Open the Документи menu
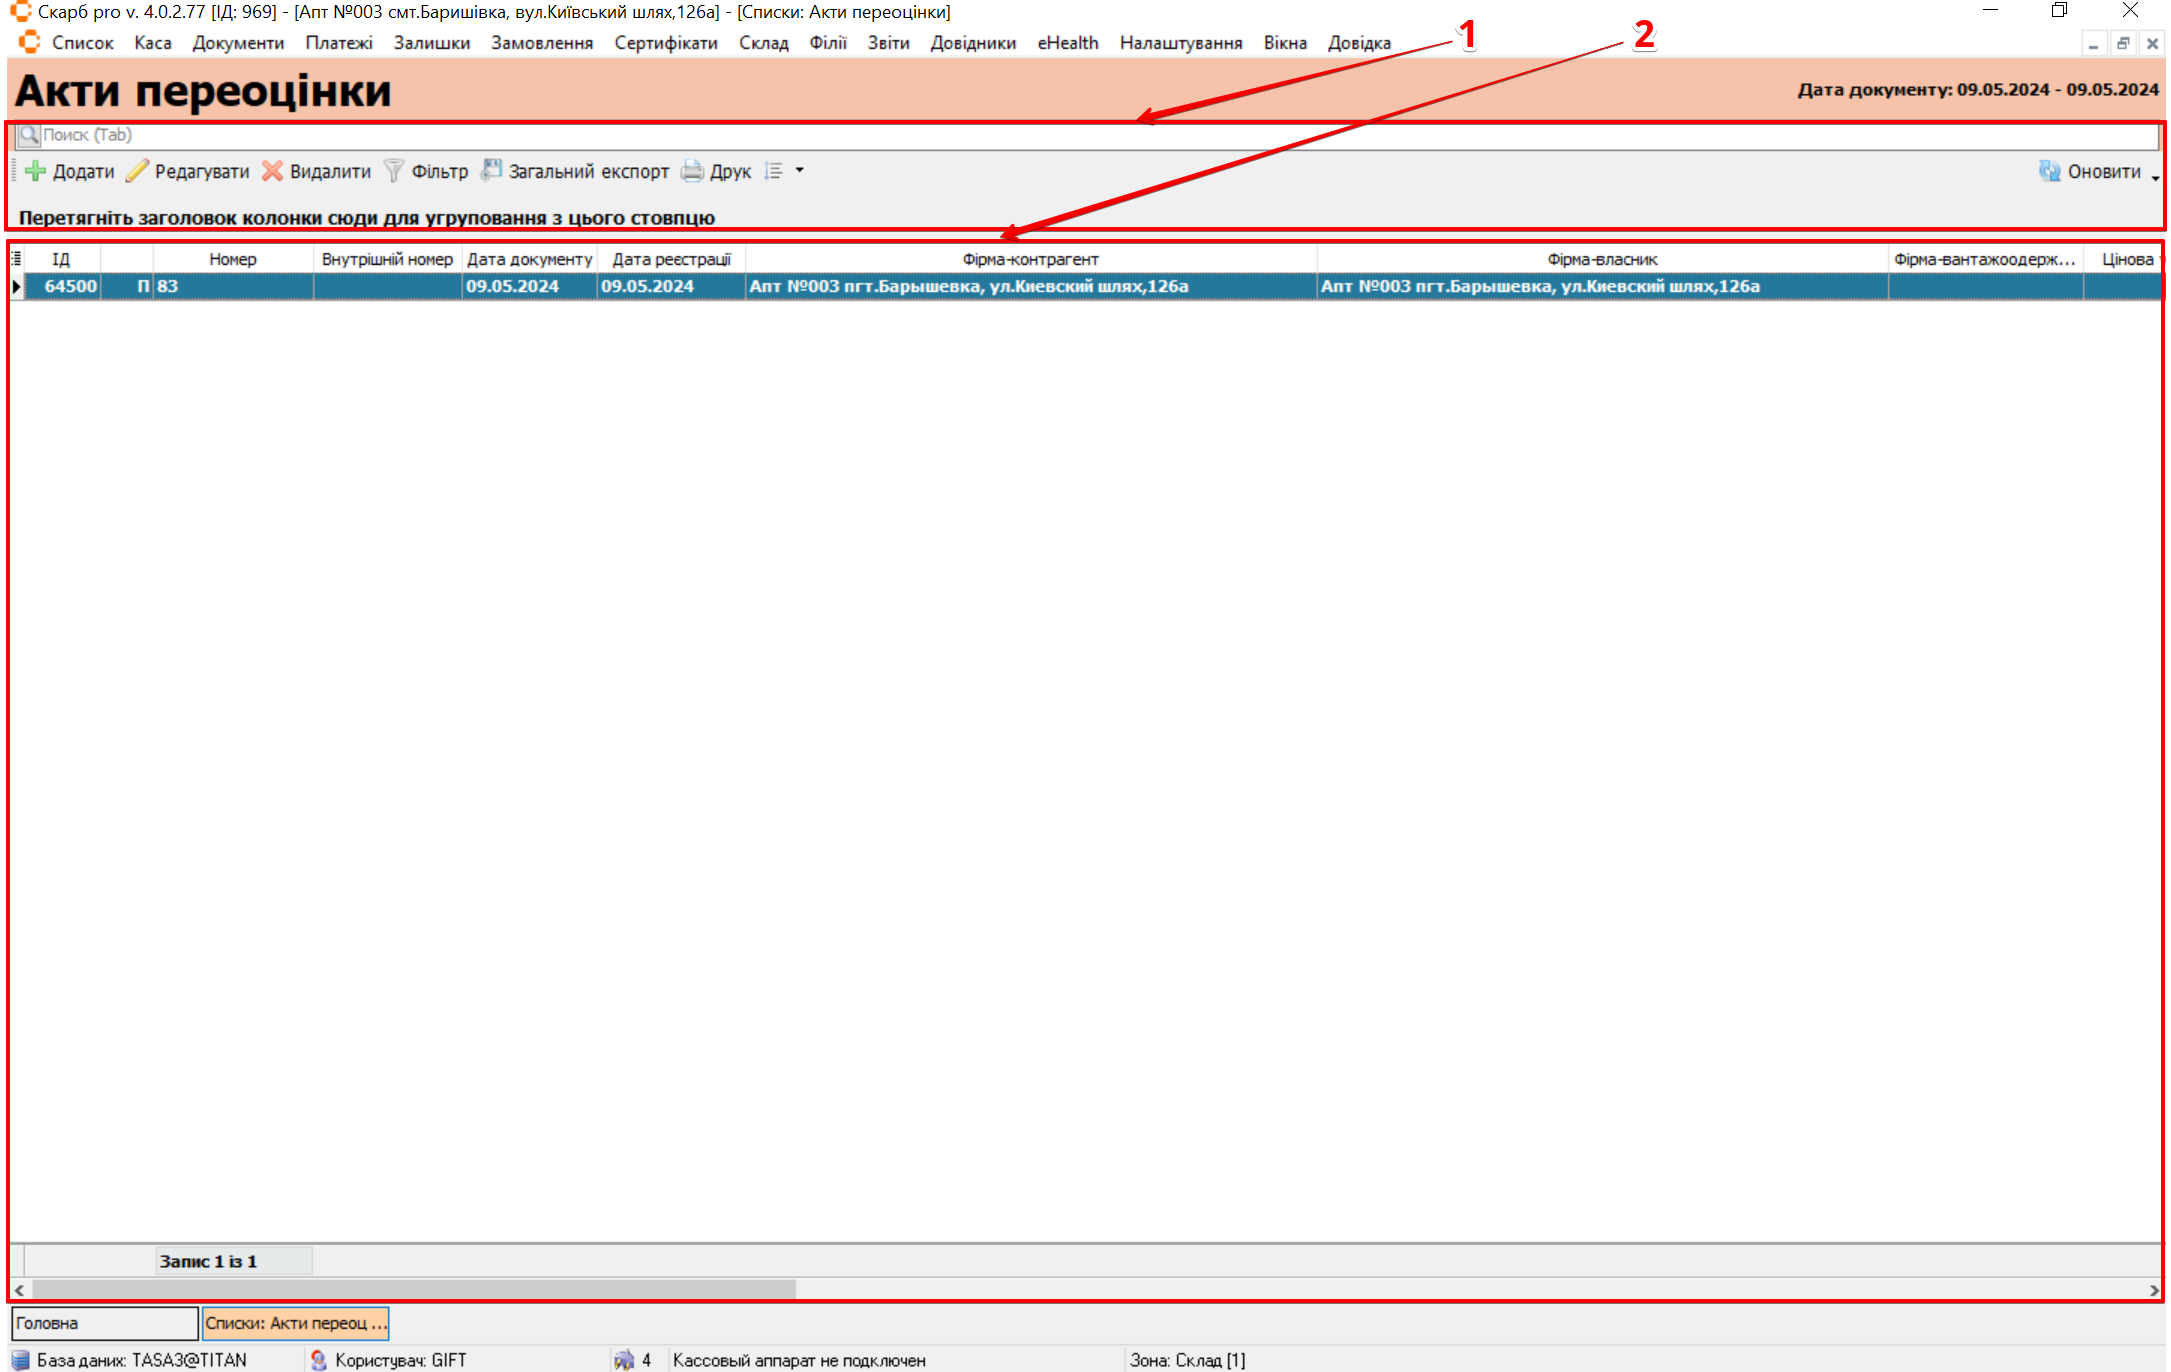Image resolution: width=2171 pixels, height=1372 pixels. (238, 43)
